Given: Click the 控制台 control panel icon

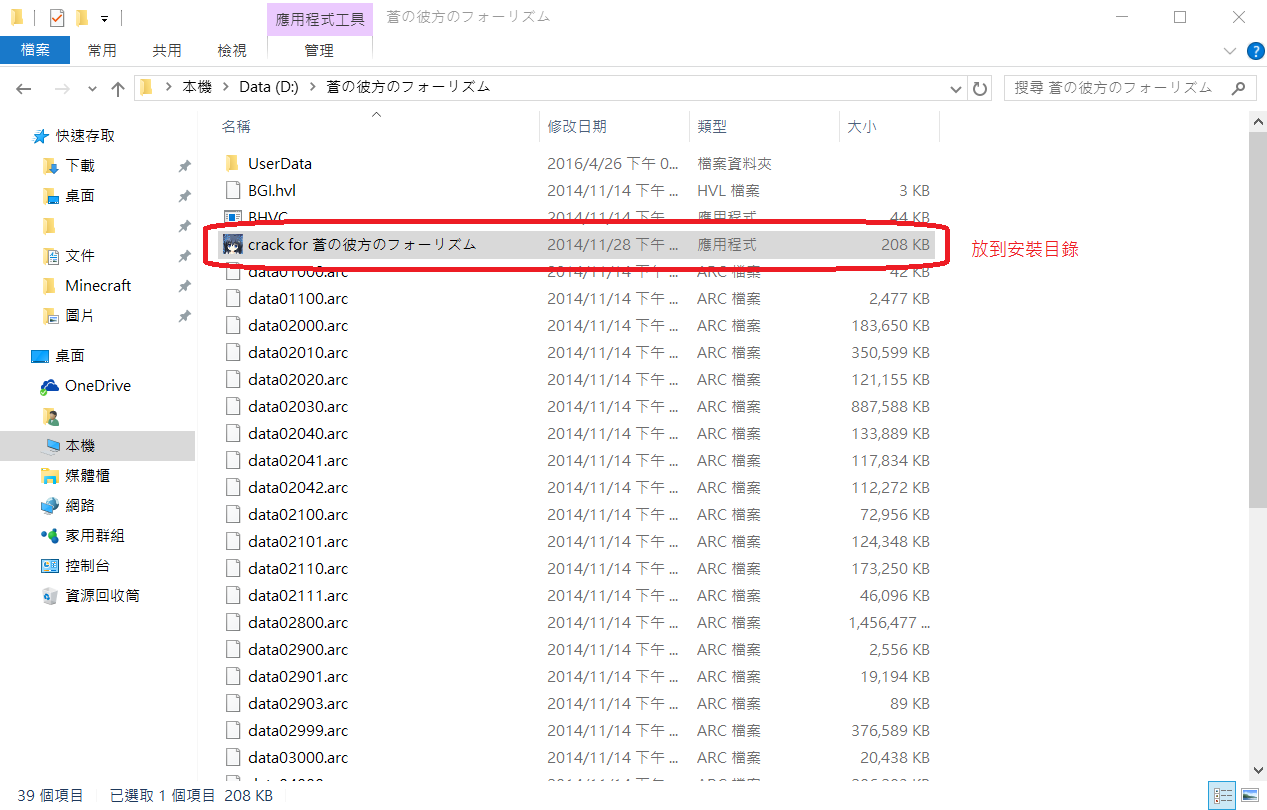Looking at the screenshot, I should (x=49, y=566).
